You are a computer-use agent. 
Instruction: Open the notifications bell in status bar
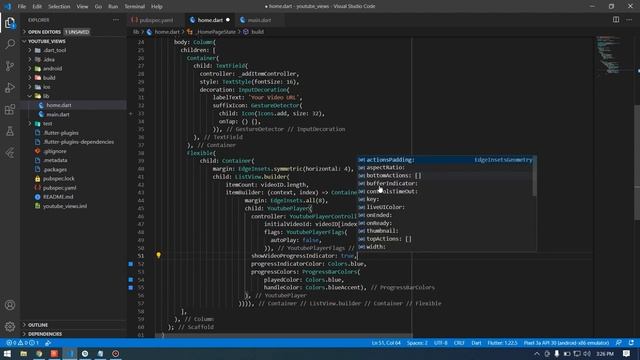[x=631, y=343]
